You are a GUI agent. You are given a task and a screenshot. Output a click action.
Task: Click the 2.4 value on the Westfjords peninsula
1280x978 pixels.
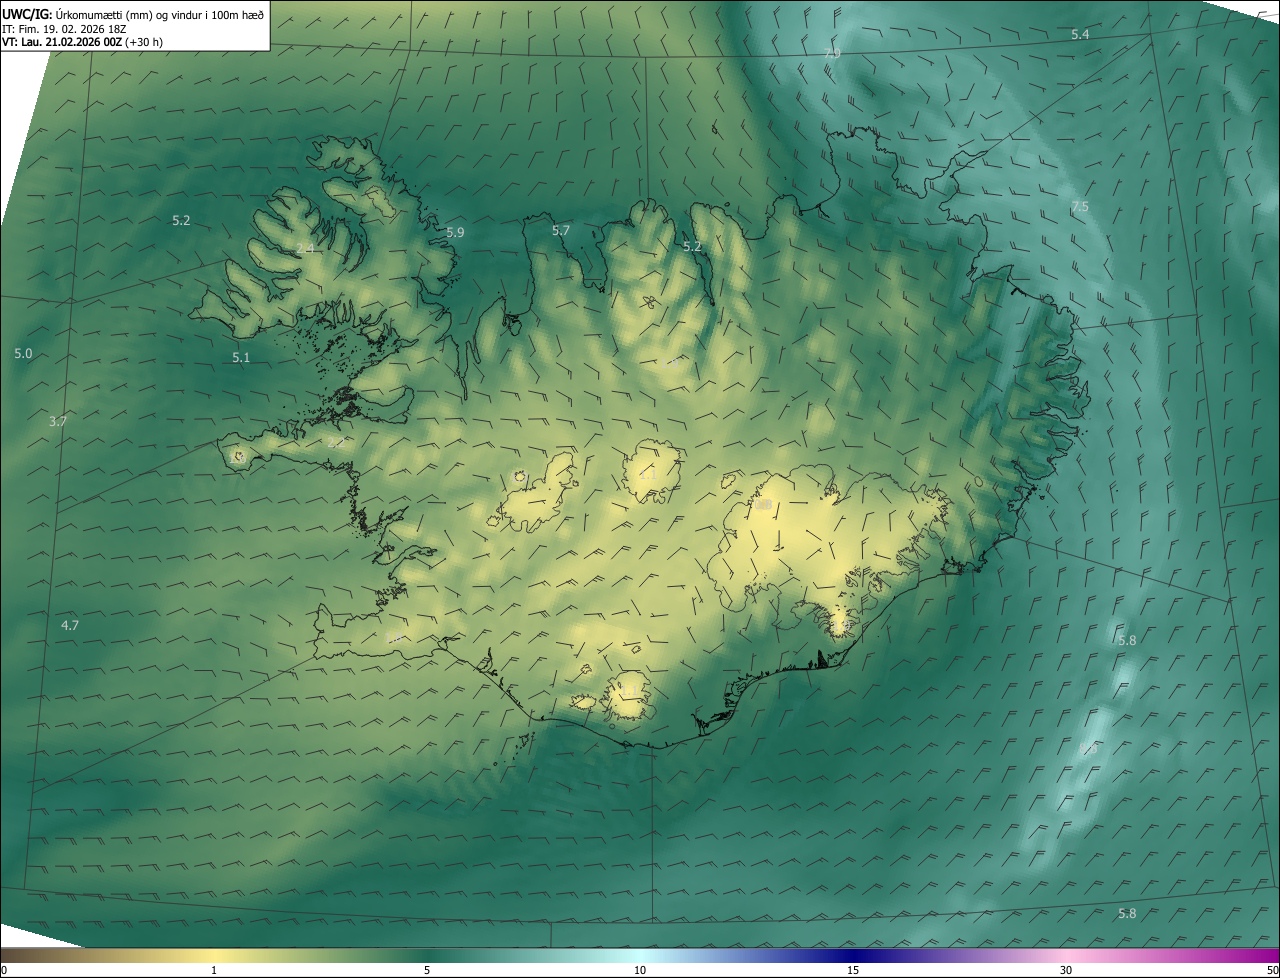(305, 248)
